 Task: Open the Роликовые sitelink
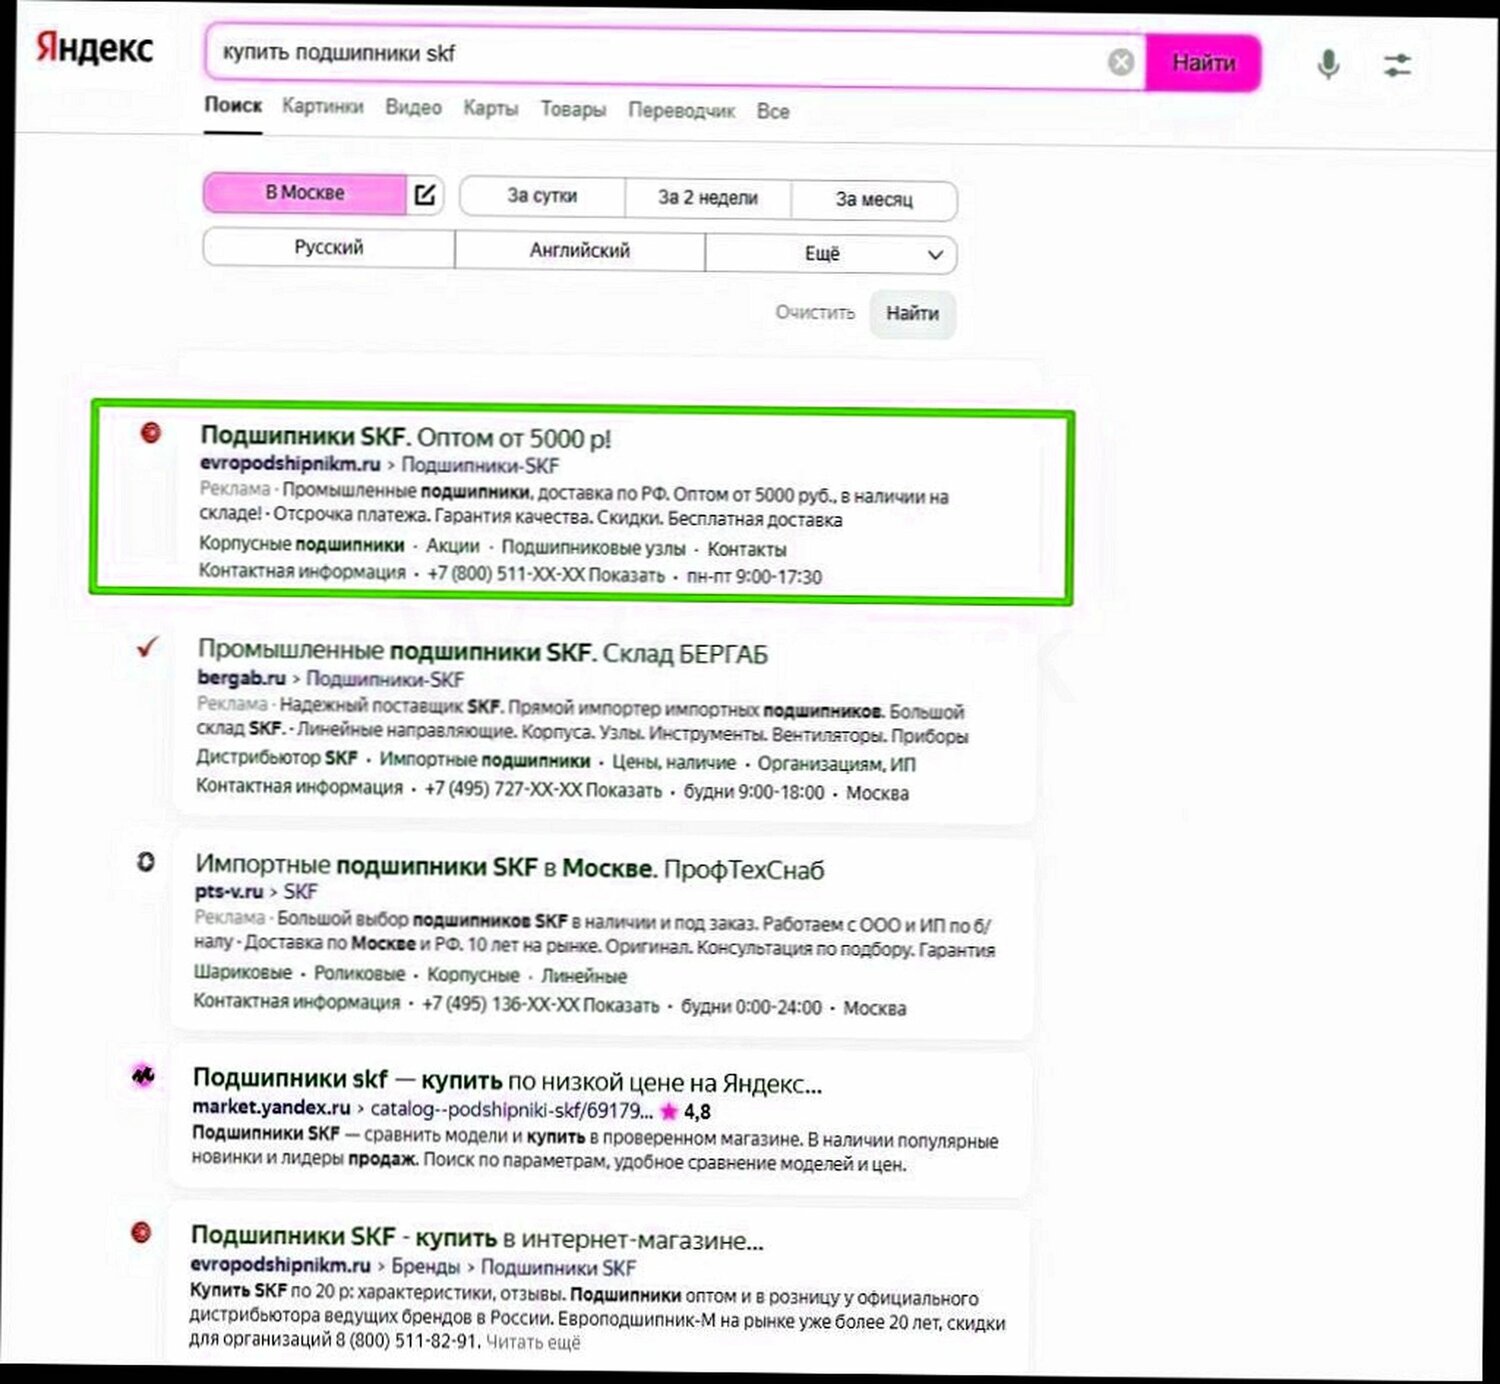[360, 974]
